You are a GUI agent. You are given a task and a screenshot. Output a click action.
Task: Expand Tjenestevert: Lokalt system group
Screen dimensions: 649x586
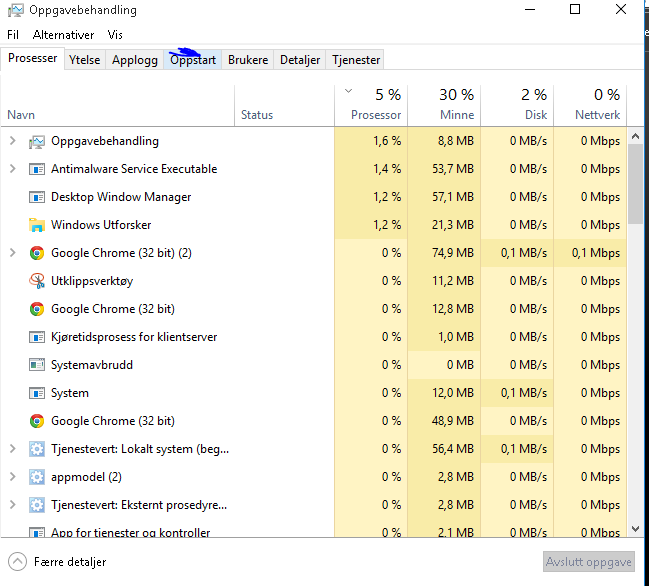[x=12, y=449]
